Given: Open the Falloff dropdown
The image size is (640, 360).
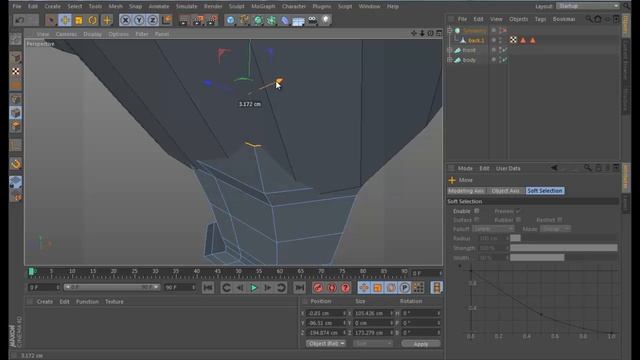Looking at the screenshot, I should [493, 229].
